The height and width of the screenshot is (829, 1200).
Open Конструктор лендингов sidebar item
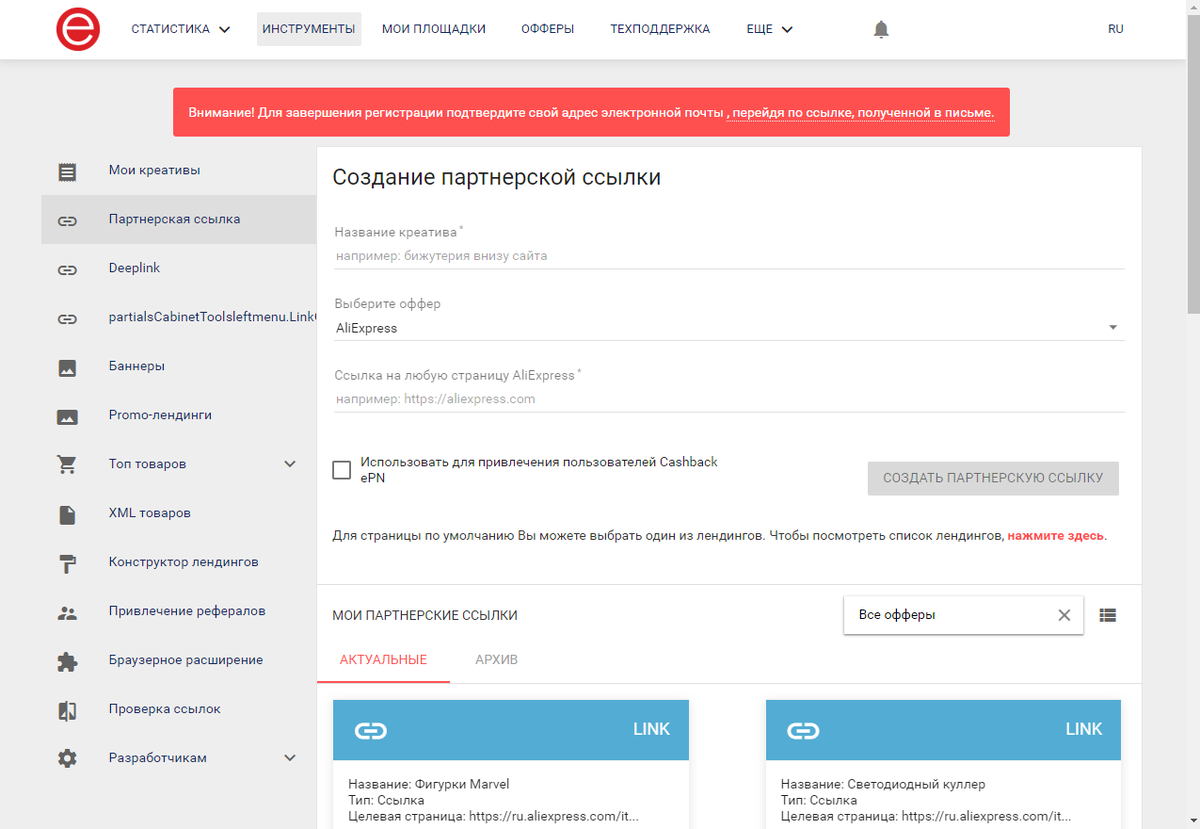click(x=178, y=563)
